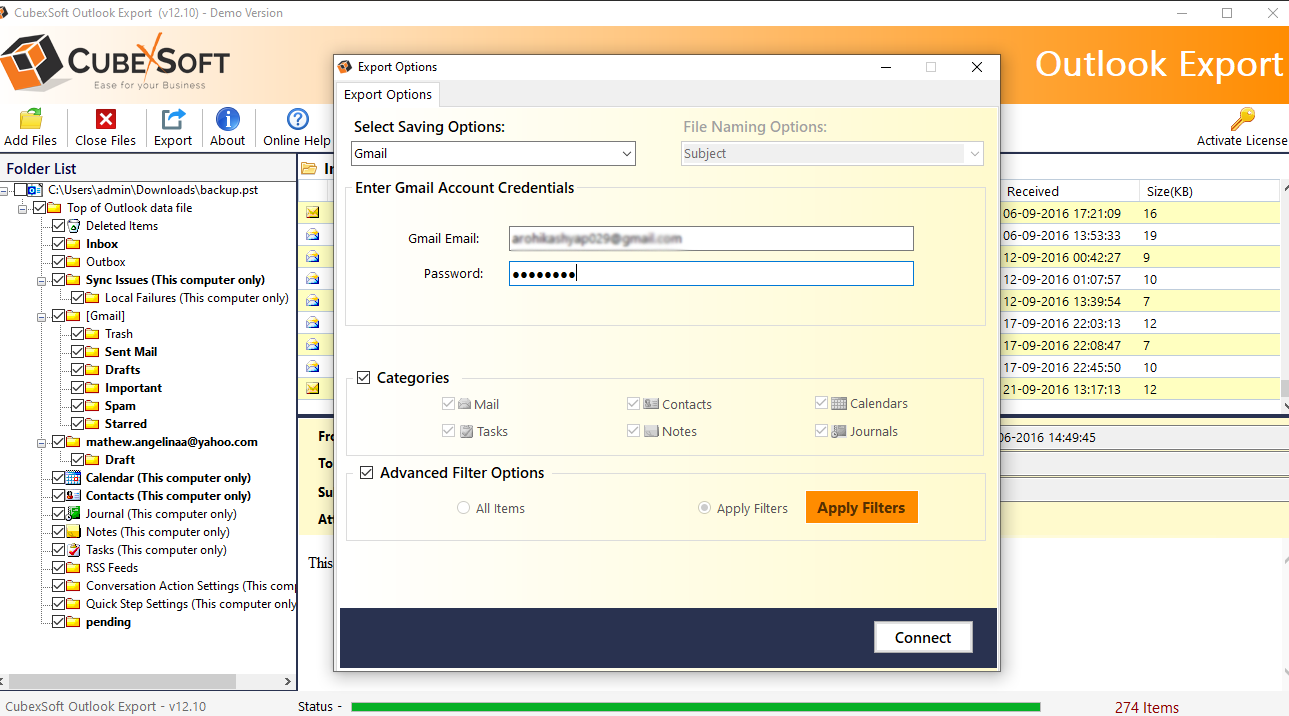Sort by the Received column header

tap(1070, 191)
